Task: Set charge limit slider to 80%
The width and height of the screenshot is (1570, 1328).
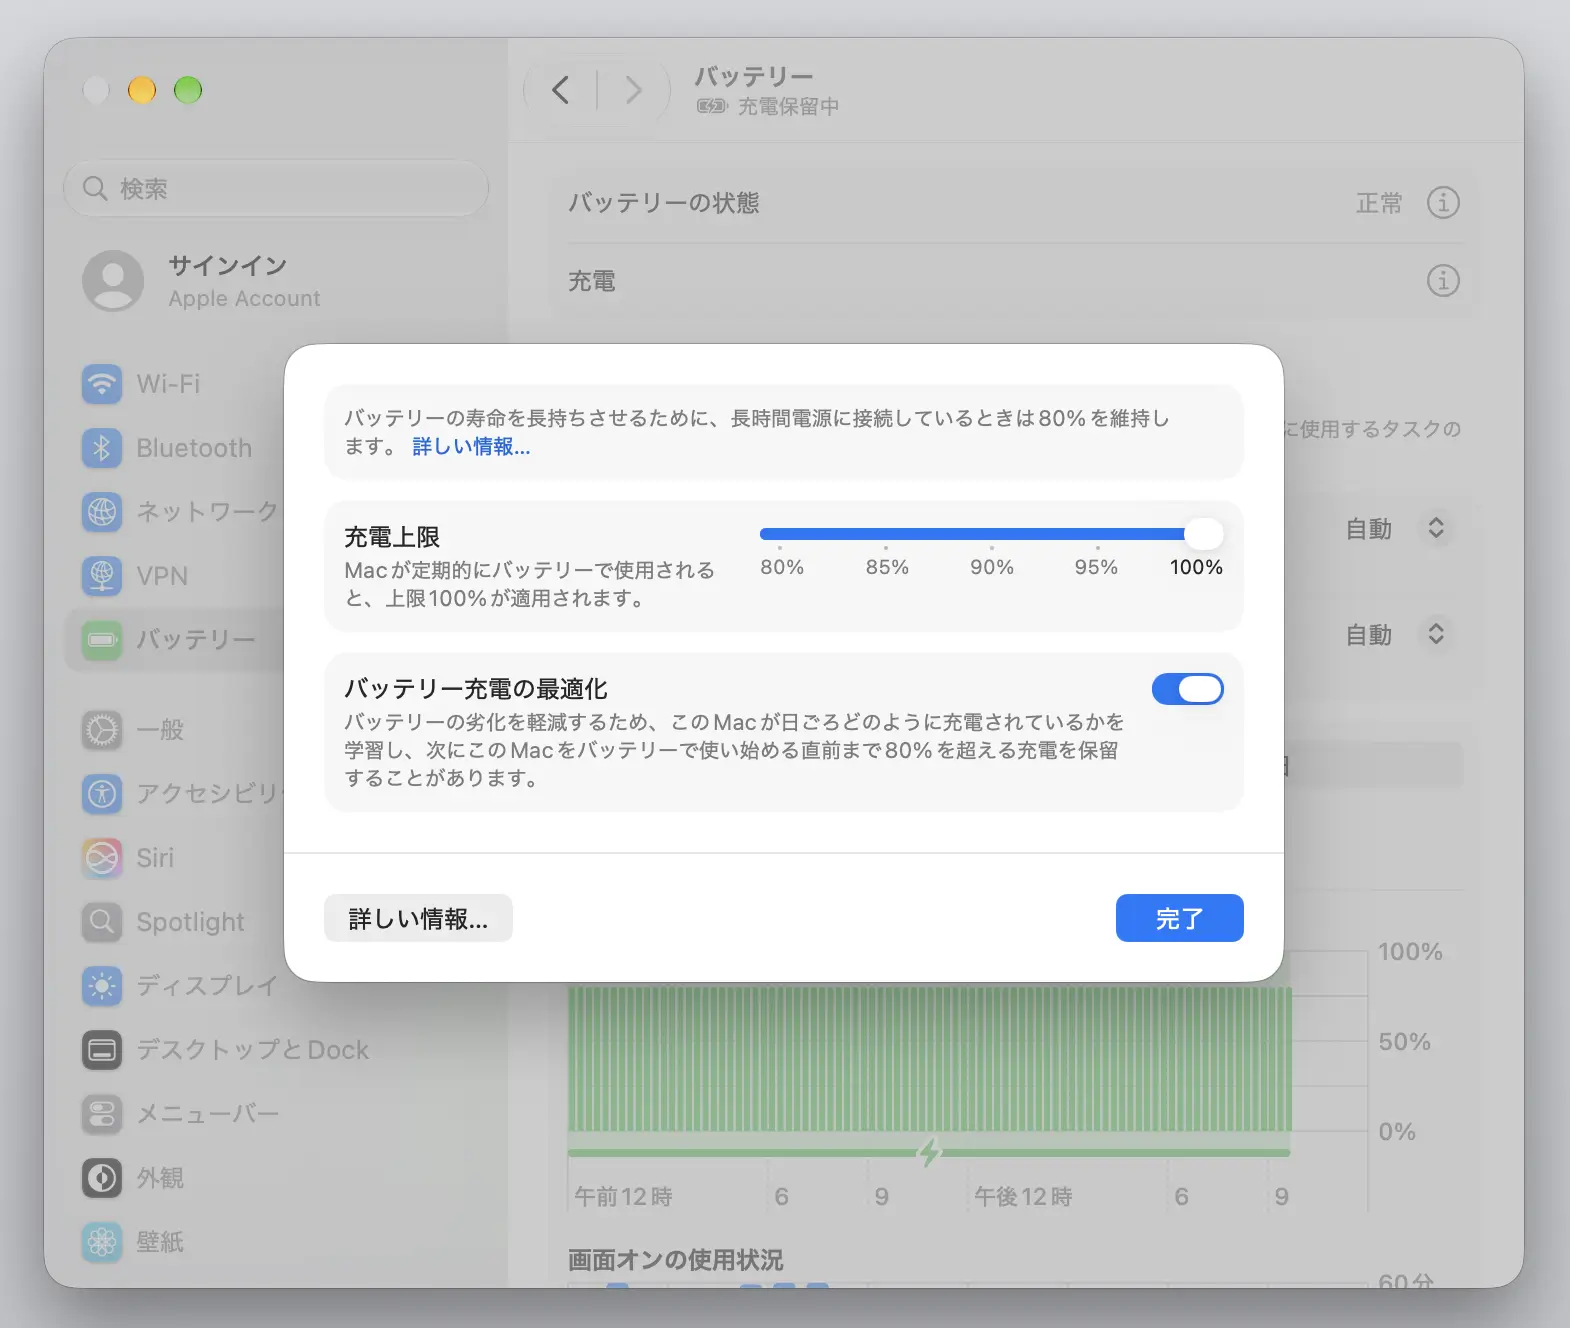Action: tap(780, 535)
